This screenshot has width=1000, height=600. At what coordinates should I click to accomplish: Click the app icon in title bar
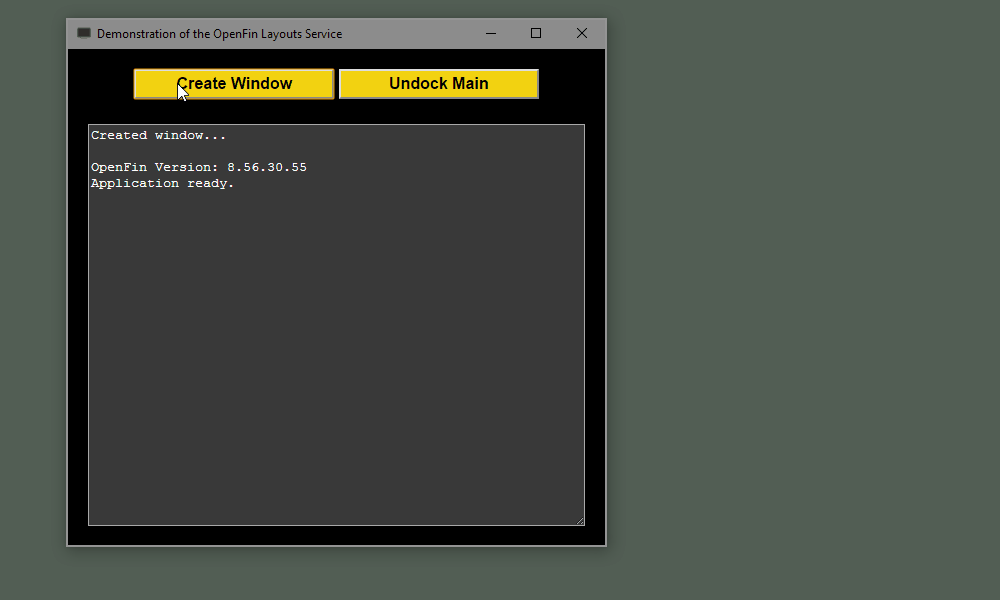point(84,33)
